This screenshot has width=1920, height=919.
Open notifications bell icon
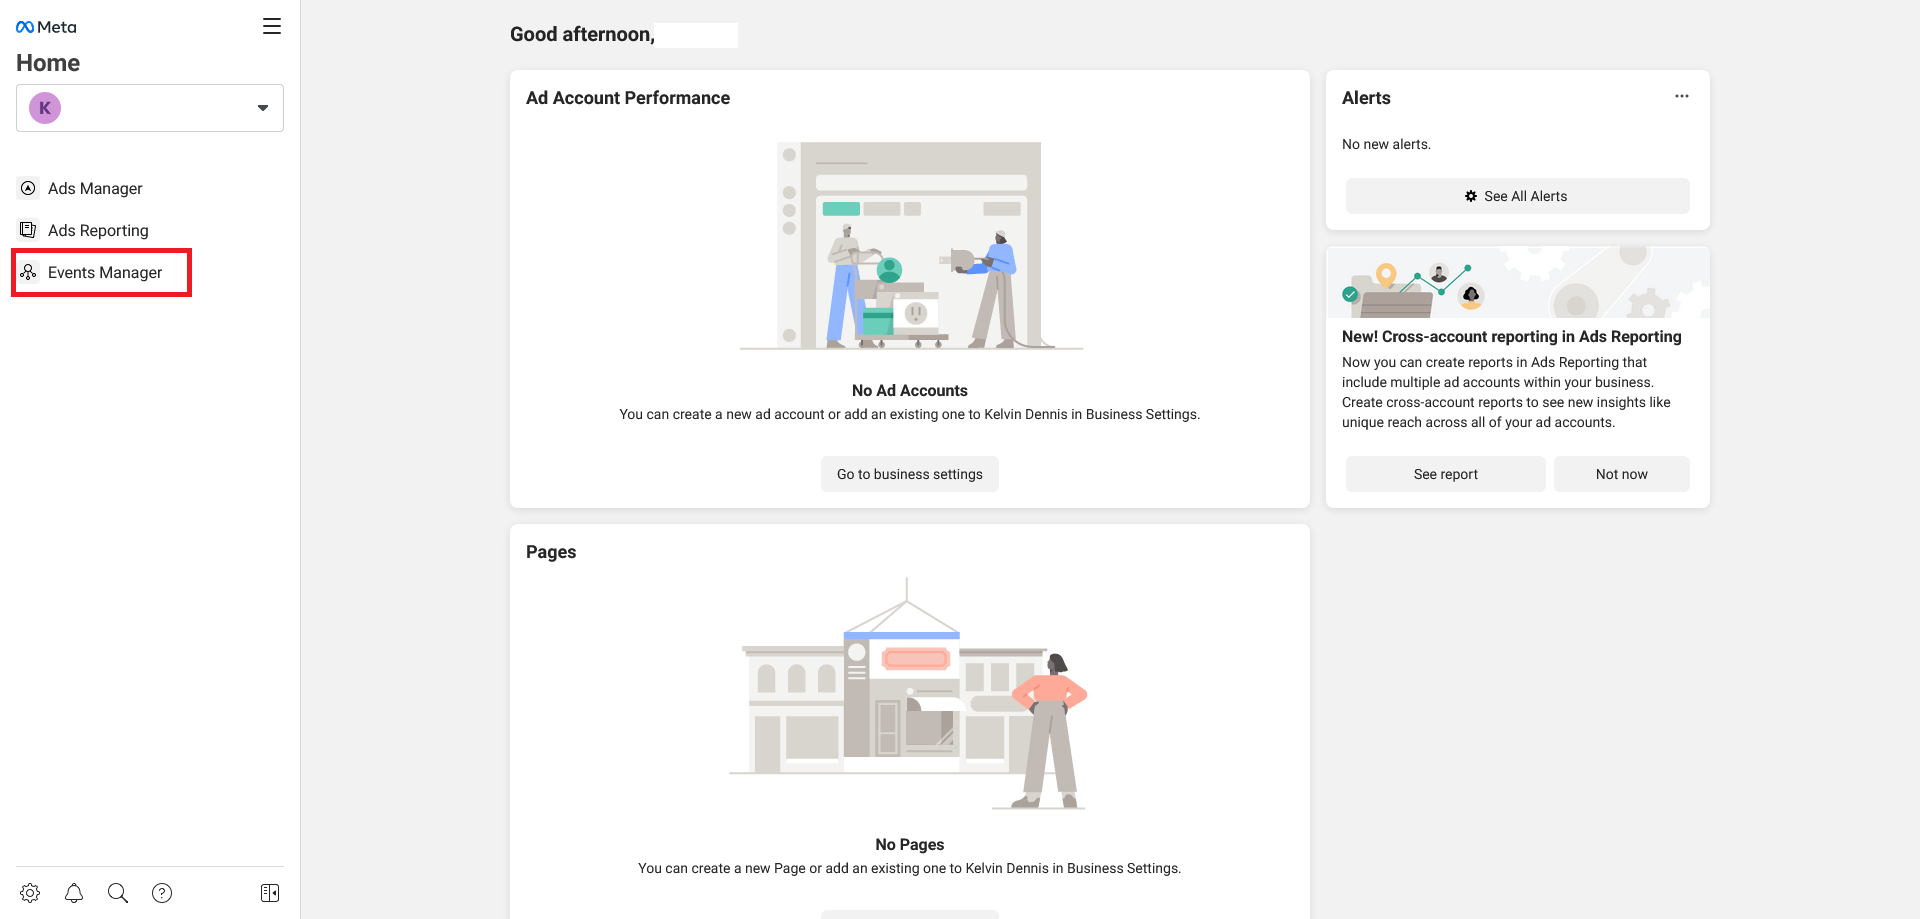[74, 893]
